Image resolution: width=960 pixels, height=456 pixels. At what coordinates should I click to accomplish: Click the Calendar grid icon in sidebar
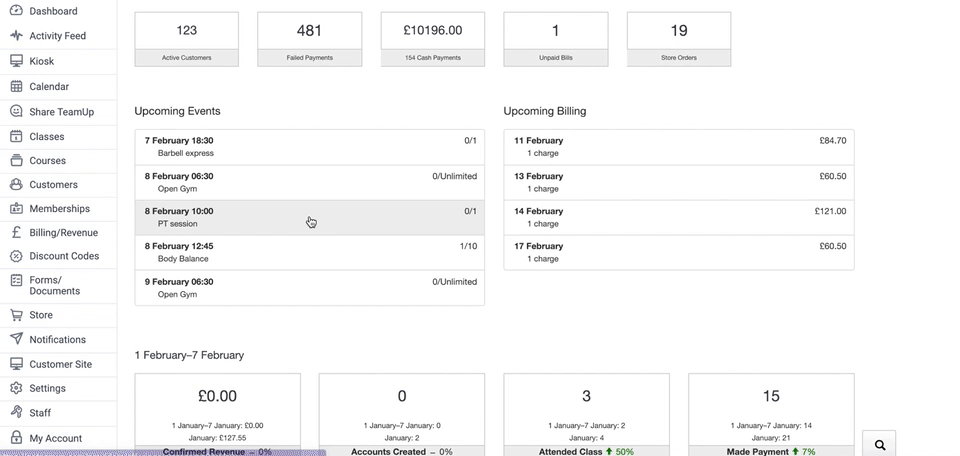coord(16,87)
